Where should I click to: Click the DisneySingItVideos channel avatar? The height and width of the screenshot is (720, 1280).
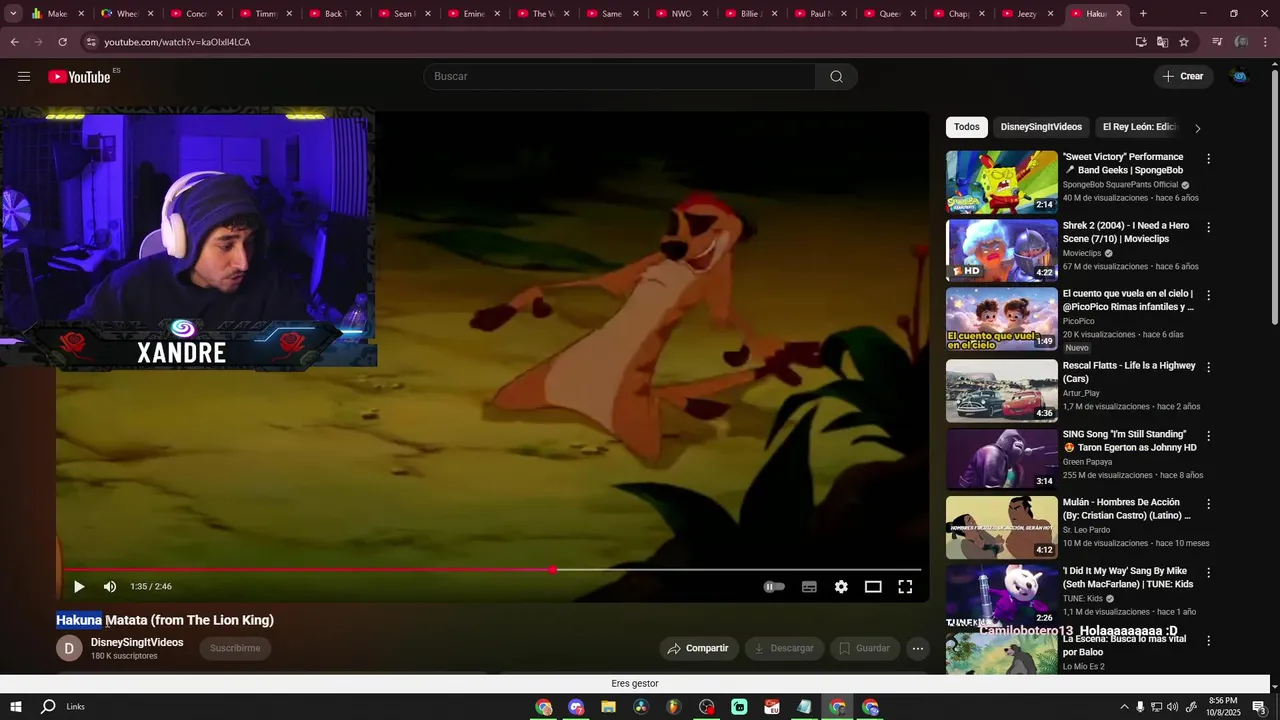click(68, 648)
